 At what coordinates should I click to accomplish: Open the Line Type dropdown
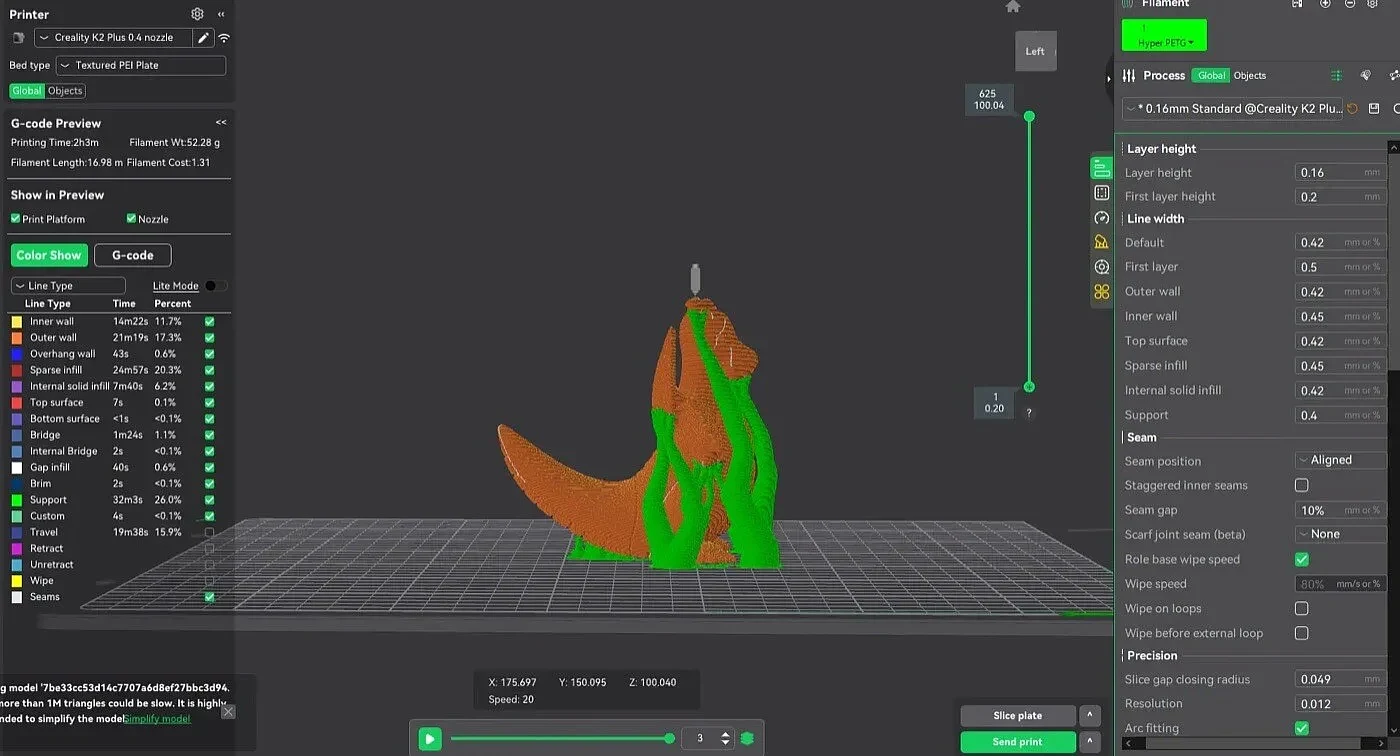pos(68,286)
